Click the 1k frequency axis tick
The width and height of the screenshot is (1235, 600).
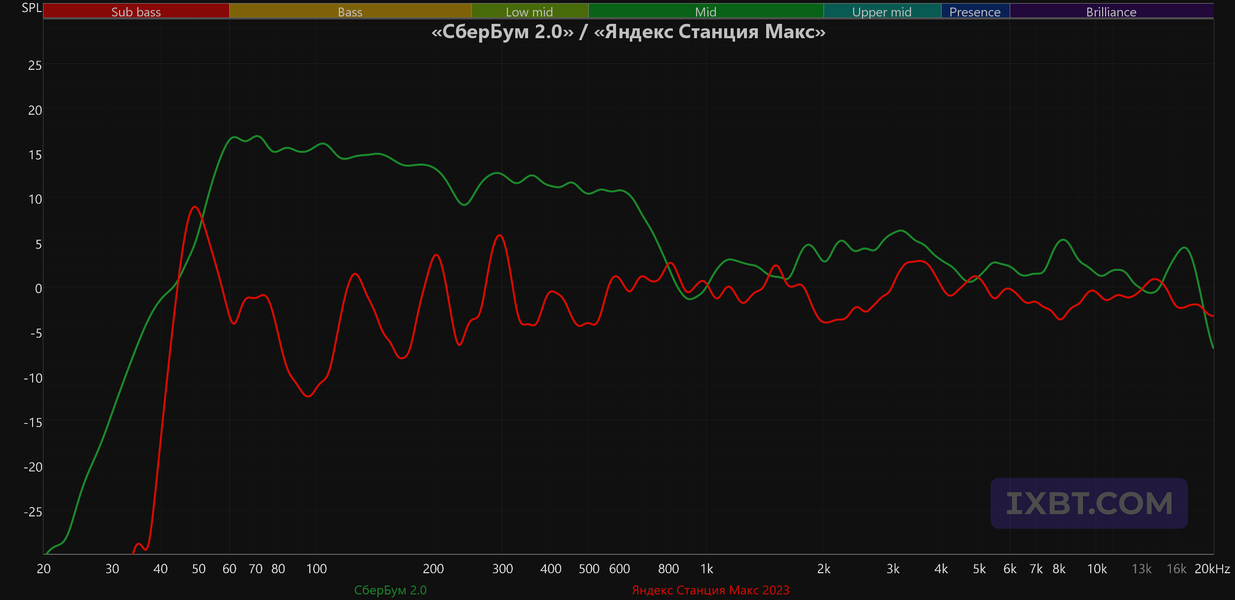(706, 568)
